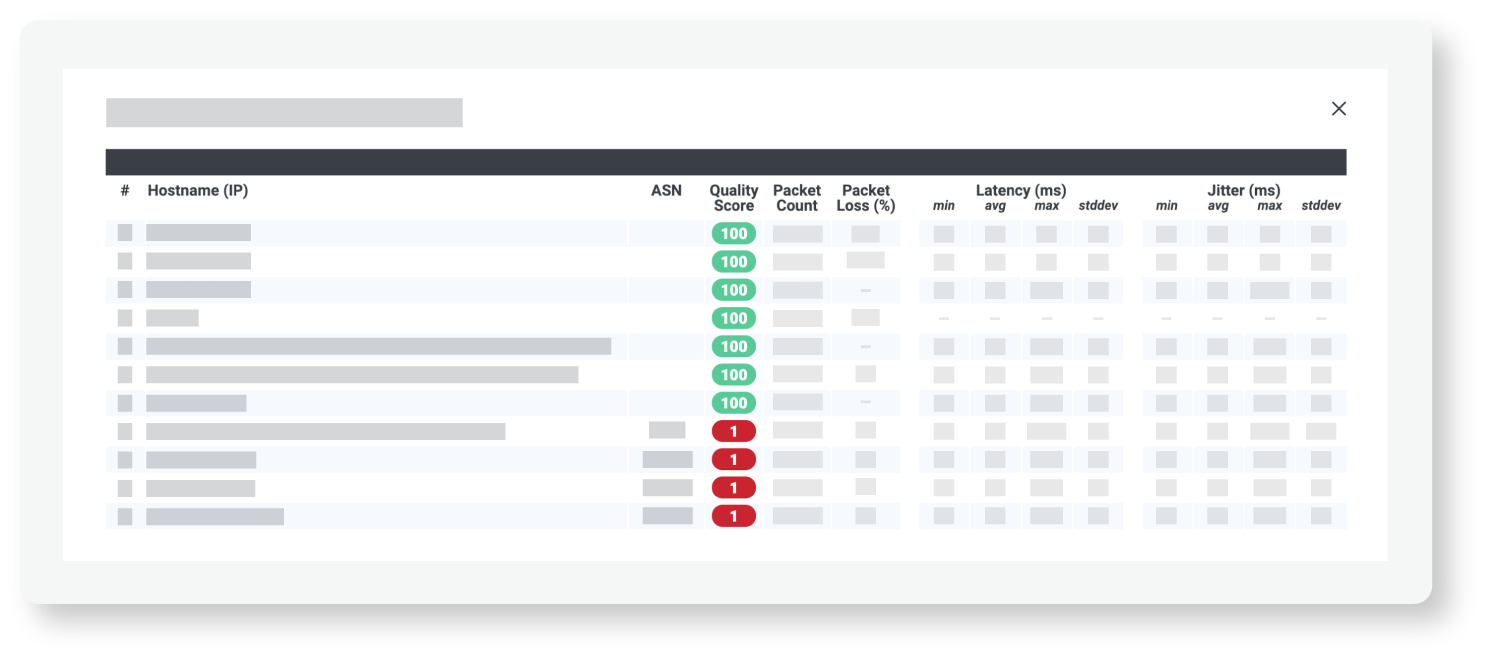Click the ASN column header
1488x659 pixels.
tap(664, 190)
